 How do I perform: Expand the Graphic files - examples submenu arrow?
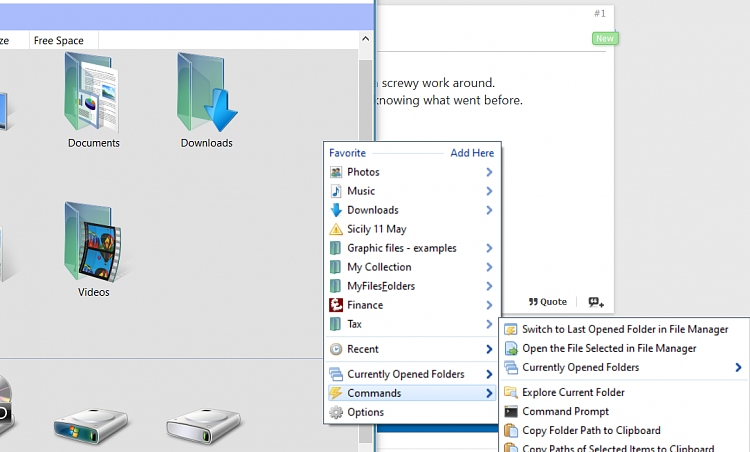489,248
